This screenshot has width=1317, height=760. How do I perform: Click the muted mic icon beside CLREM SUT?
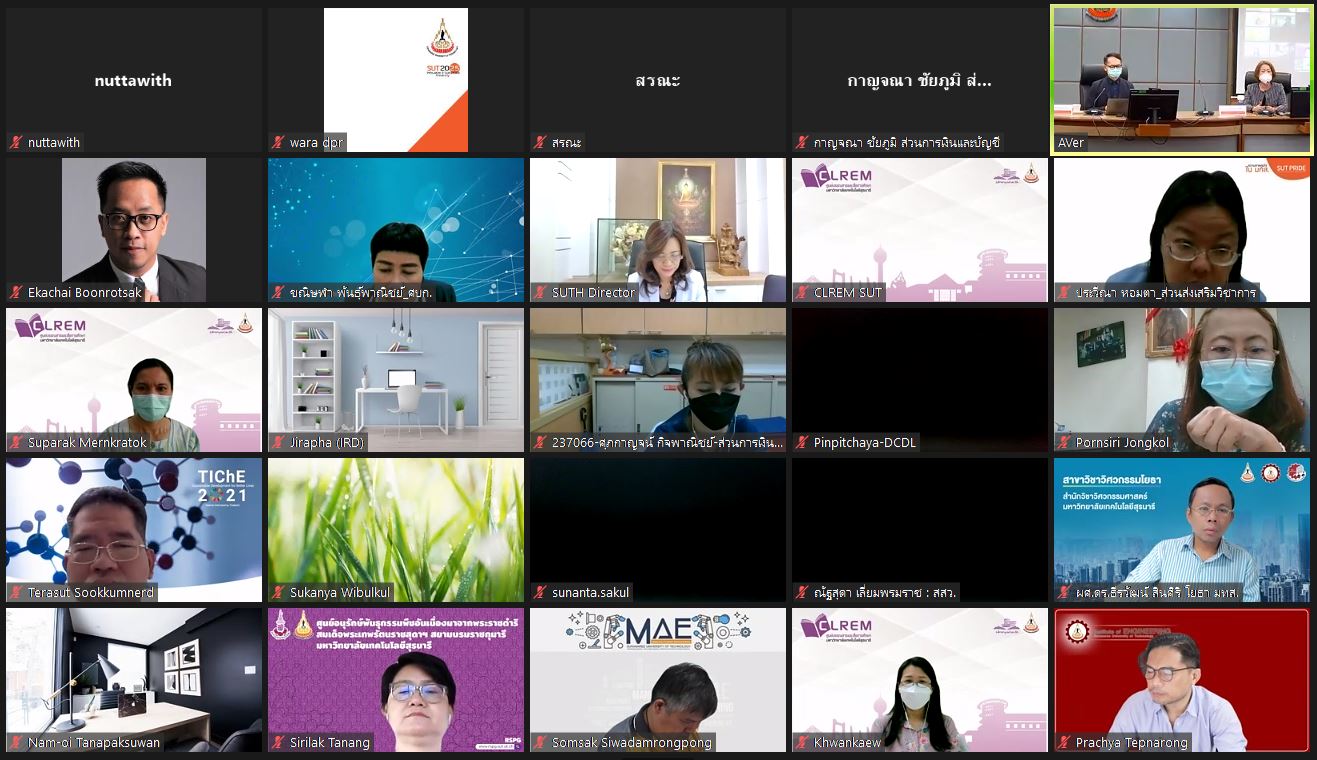pos(802,292)
